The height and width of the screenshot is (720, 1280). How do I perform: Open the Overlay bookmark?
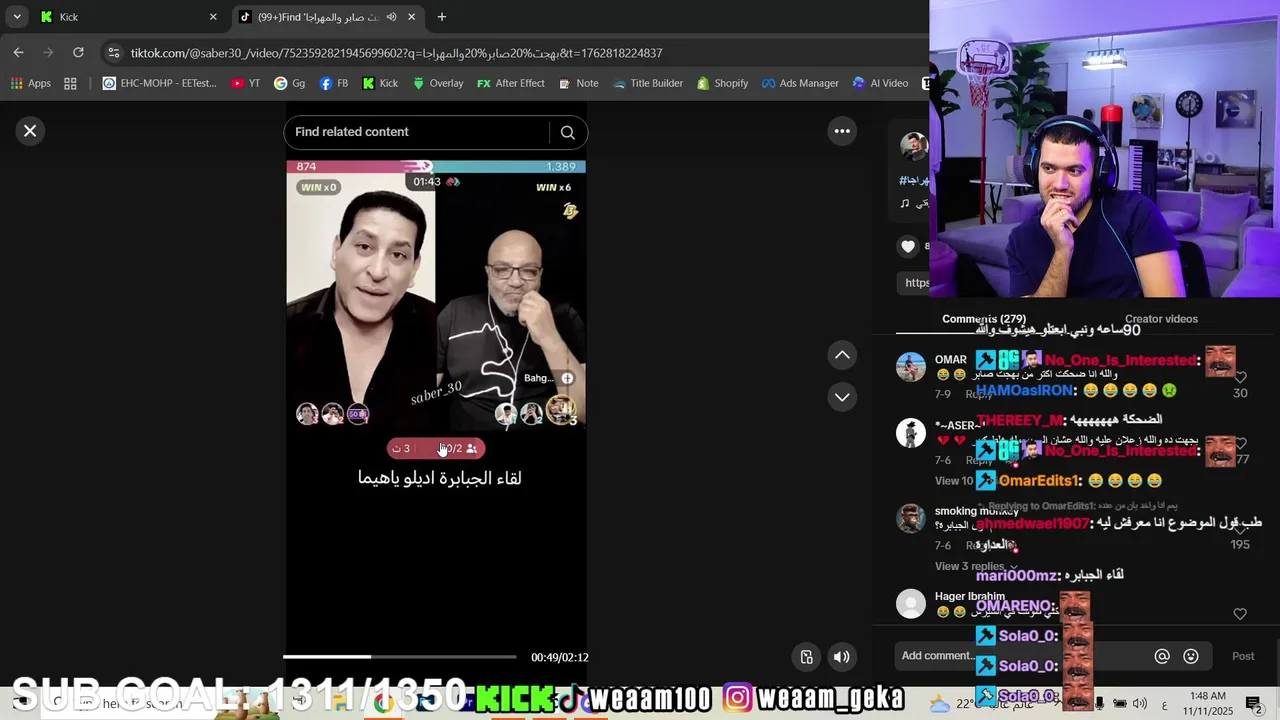[x=438, y=83]
